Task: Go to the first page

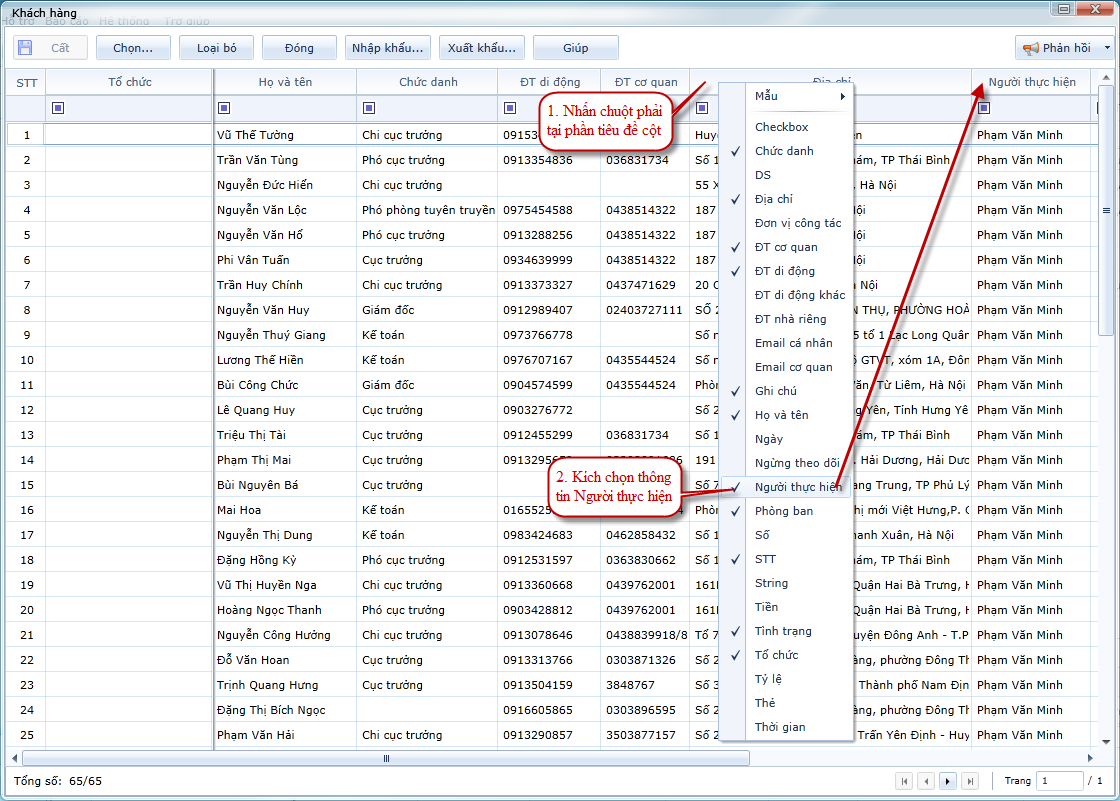Action: click(904, 781)
